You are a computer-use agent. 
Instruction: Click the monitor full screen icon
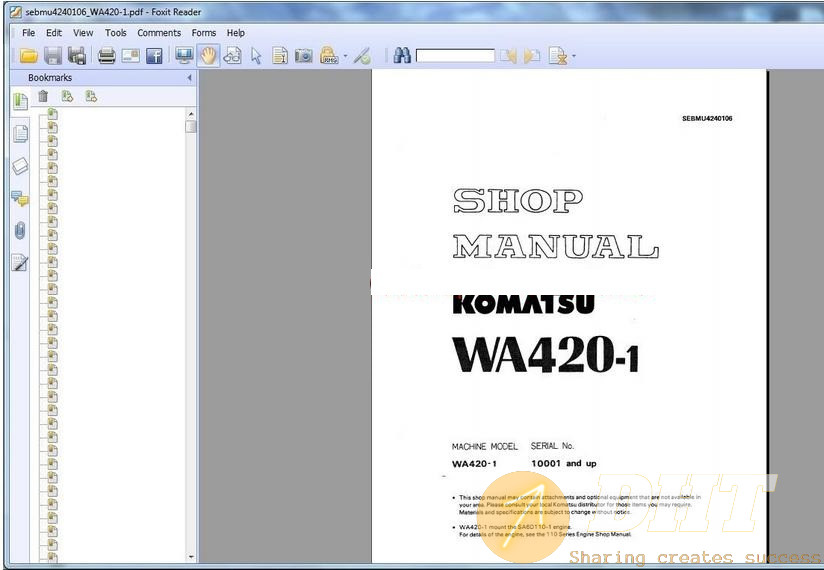pos(184,56)
